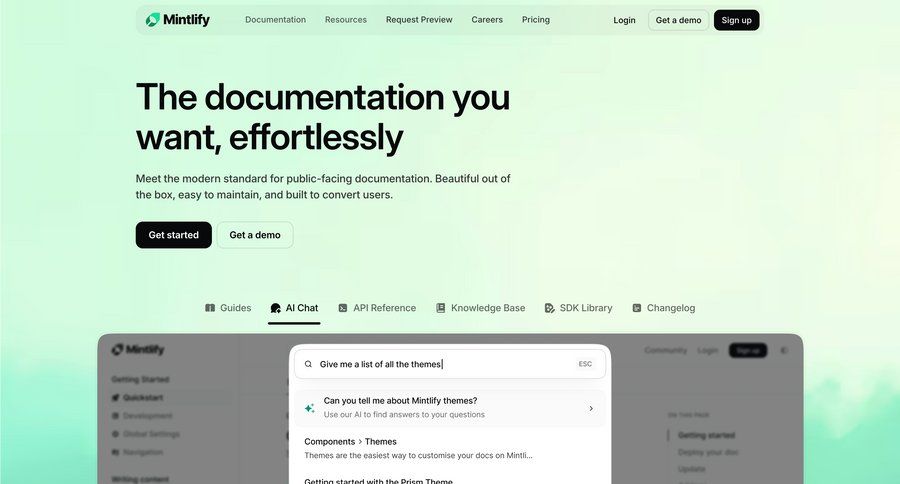The image size is (900, 484).
Task: Switch to the Guides tab
Action: click(228, 308)
